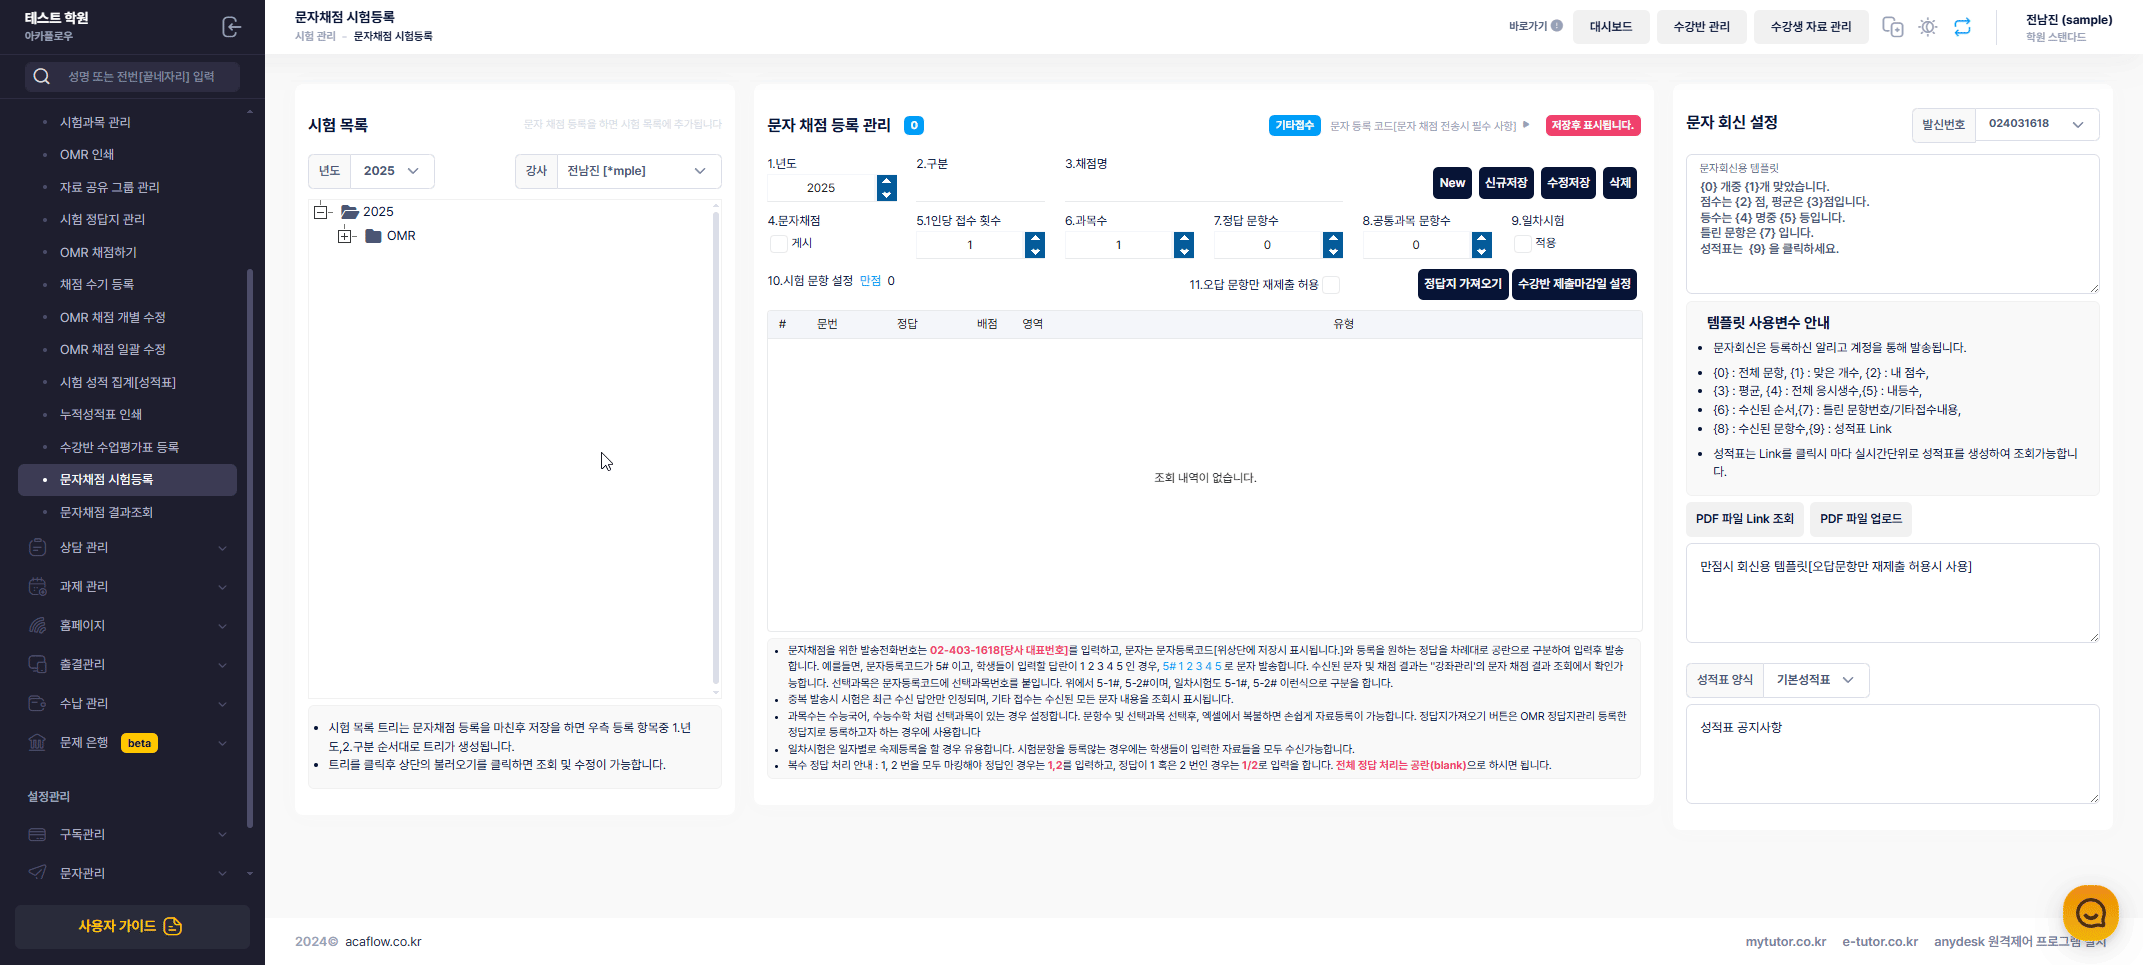Viewport: 2143px width, 965px height.
Task: Select OMR 채점하기 from the sidebar
Action: pyautogui.click(x=100, y=251)
